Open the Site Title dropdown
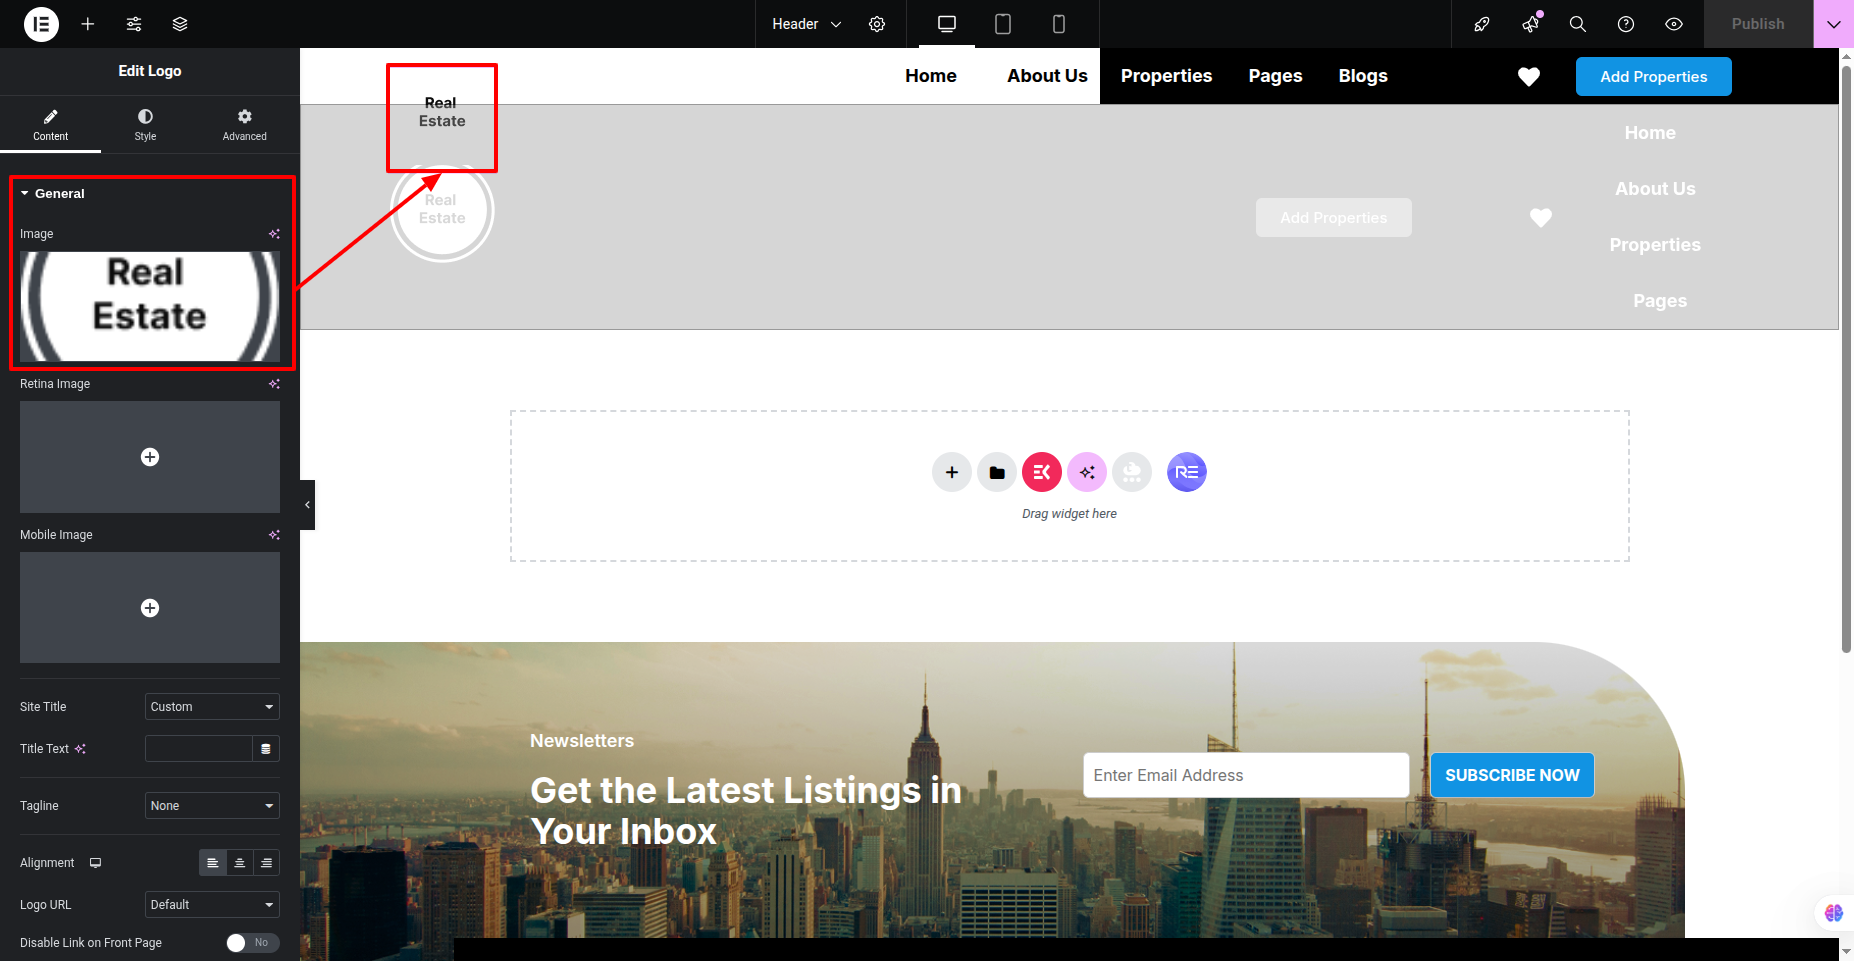This screenshot has width=1854, height=961. pos(212,707)
